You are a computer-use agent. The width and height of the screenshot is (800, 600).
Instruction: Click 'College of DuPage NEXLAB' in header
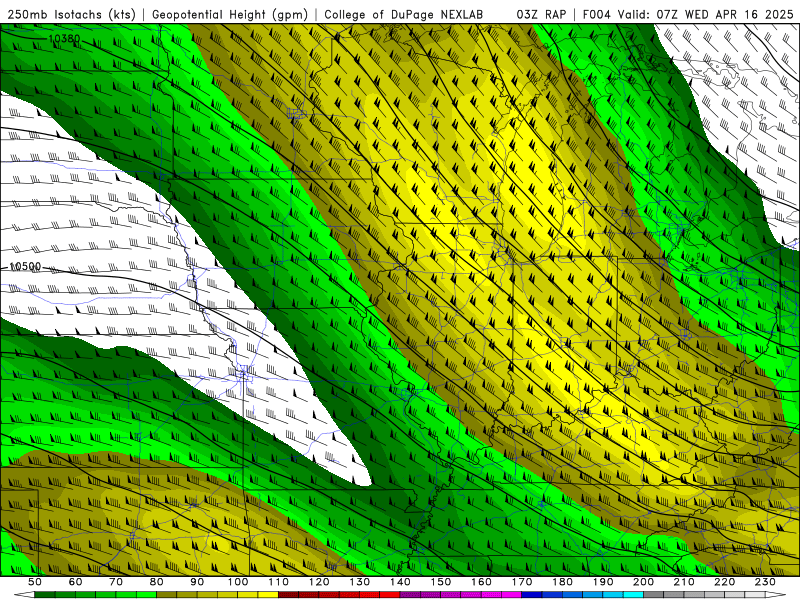404,15
